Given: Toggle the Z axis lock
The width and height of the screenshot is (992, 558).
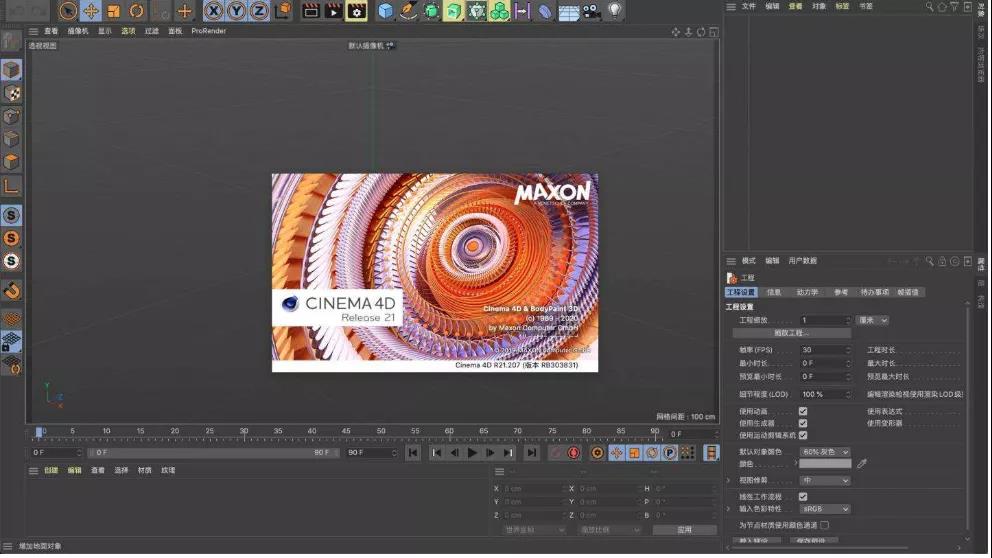Looking at the screenshot, I should (259, 11).
